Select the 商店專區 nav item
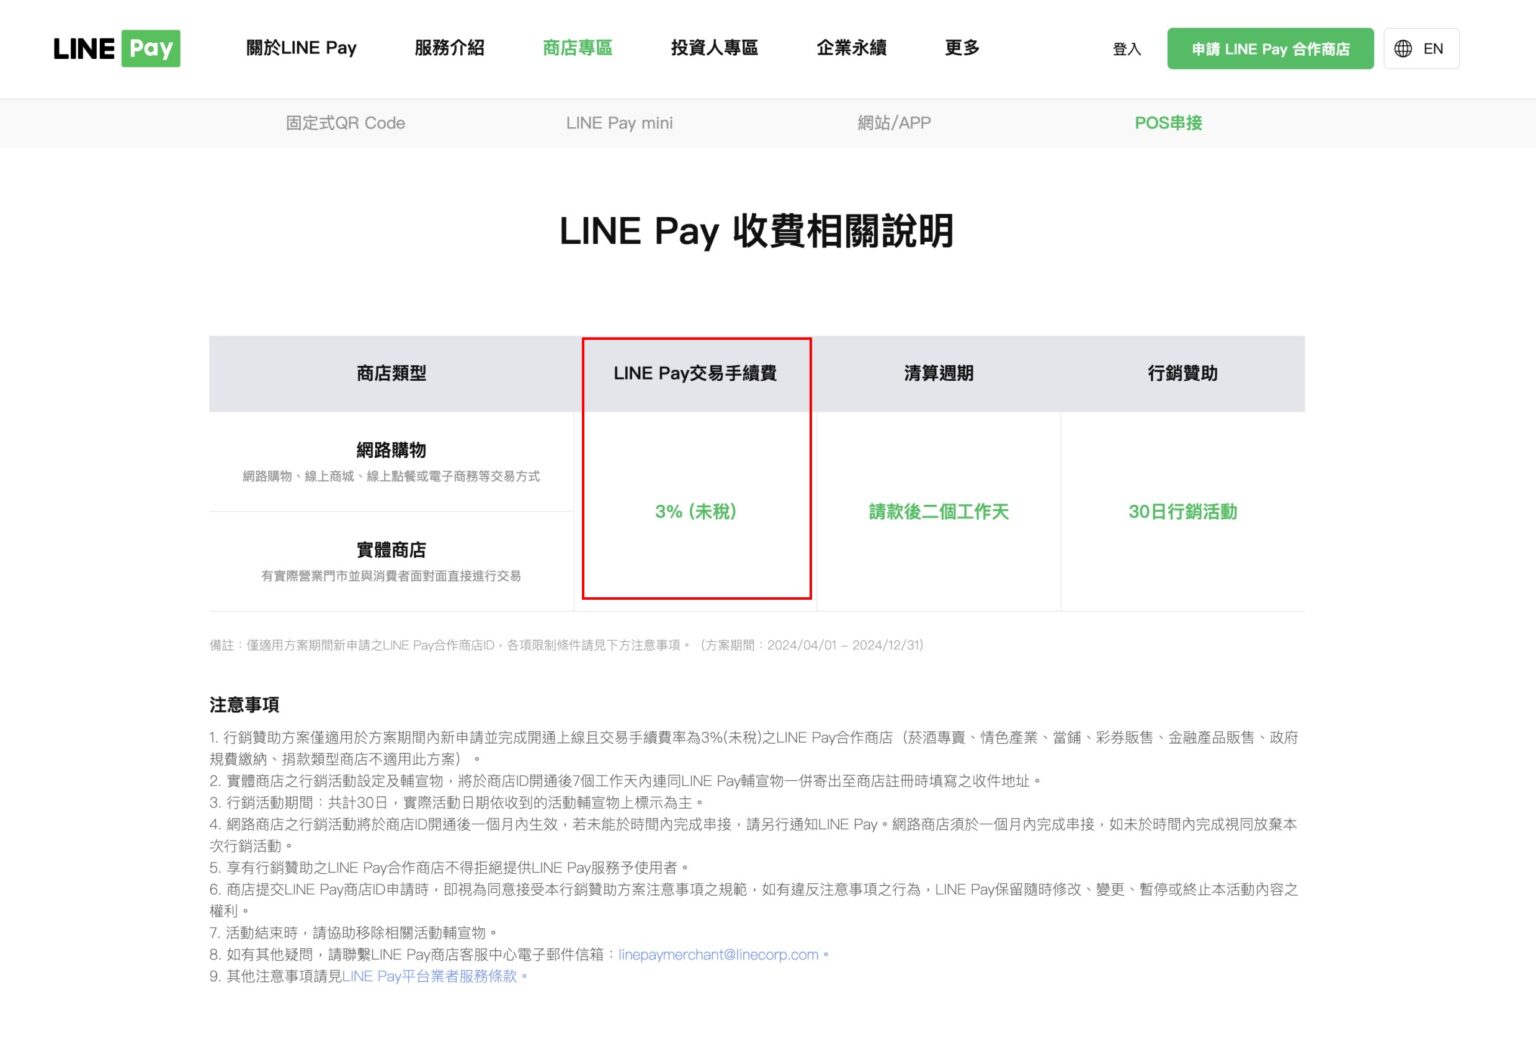This screenshot has height=1050, width=1536. 577,48
